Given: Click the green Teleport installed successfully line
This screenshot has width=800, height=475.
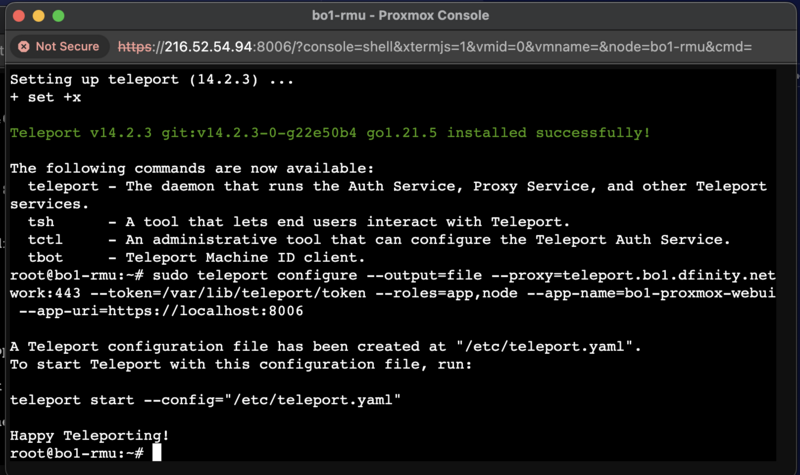Looking at the screenshot, I should (x=330, y=133).
